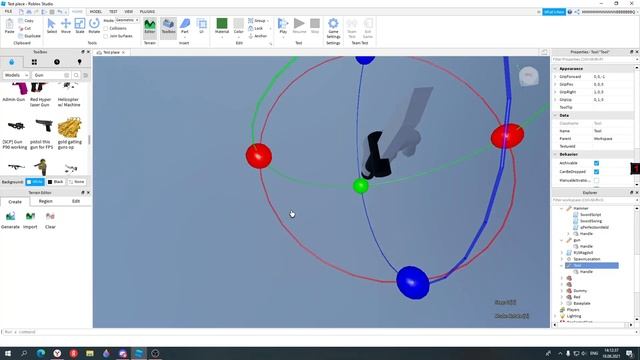Click Duplicate in the Clipboard group
Image resolution: width=640 pixels, height=360 pixels.
(29, 36)
